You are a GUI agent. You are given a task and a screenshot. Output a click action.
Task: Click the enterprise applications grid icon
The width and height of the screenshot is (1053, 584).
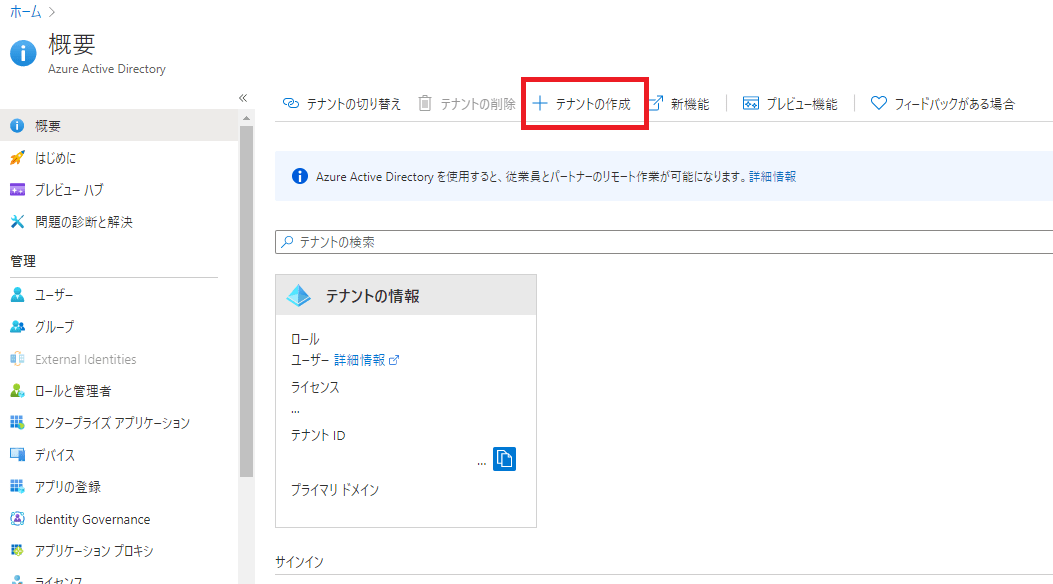pyautogui.click(x=17, y=422)
